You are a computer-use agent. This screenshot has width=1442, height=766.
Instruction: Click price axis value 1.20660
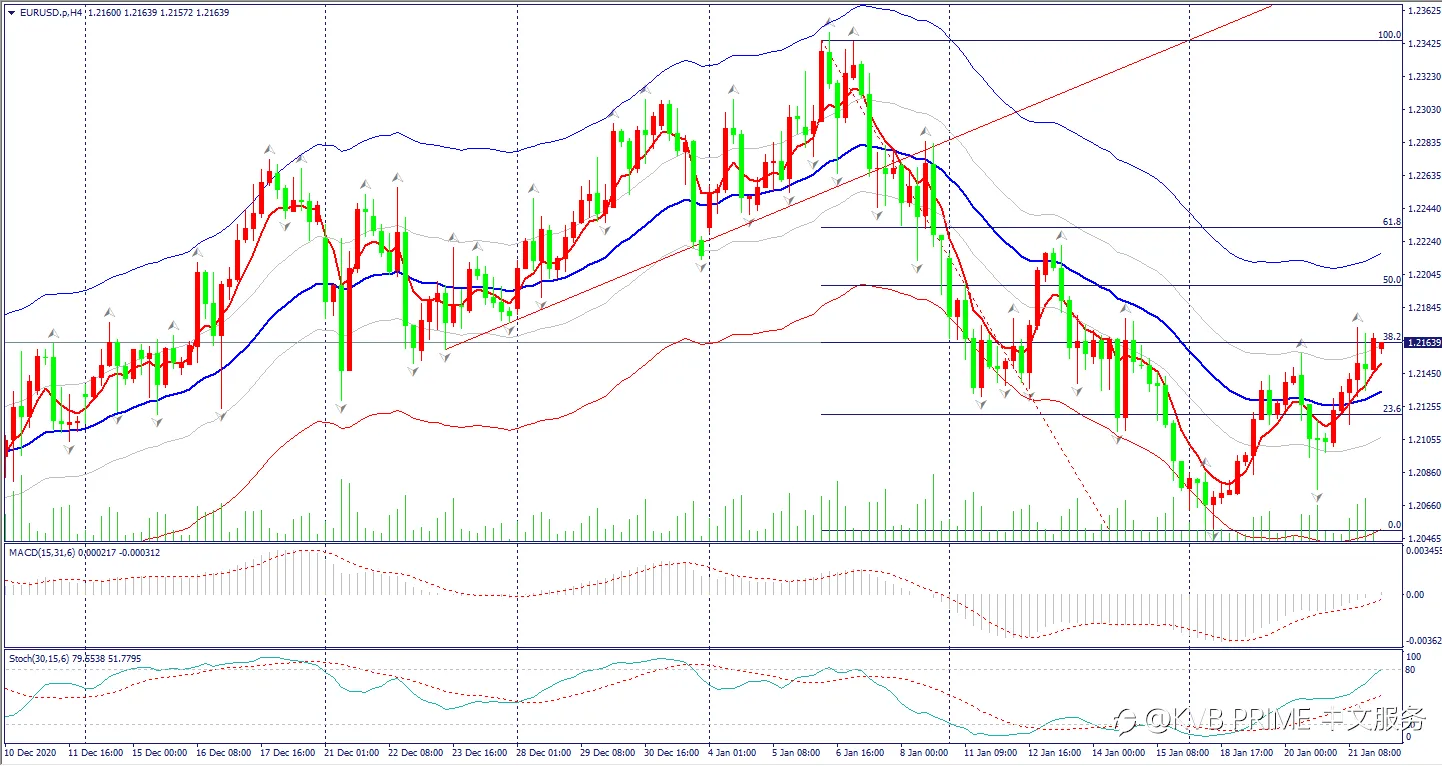(x=1424, y=506)
